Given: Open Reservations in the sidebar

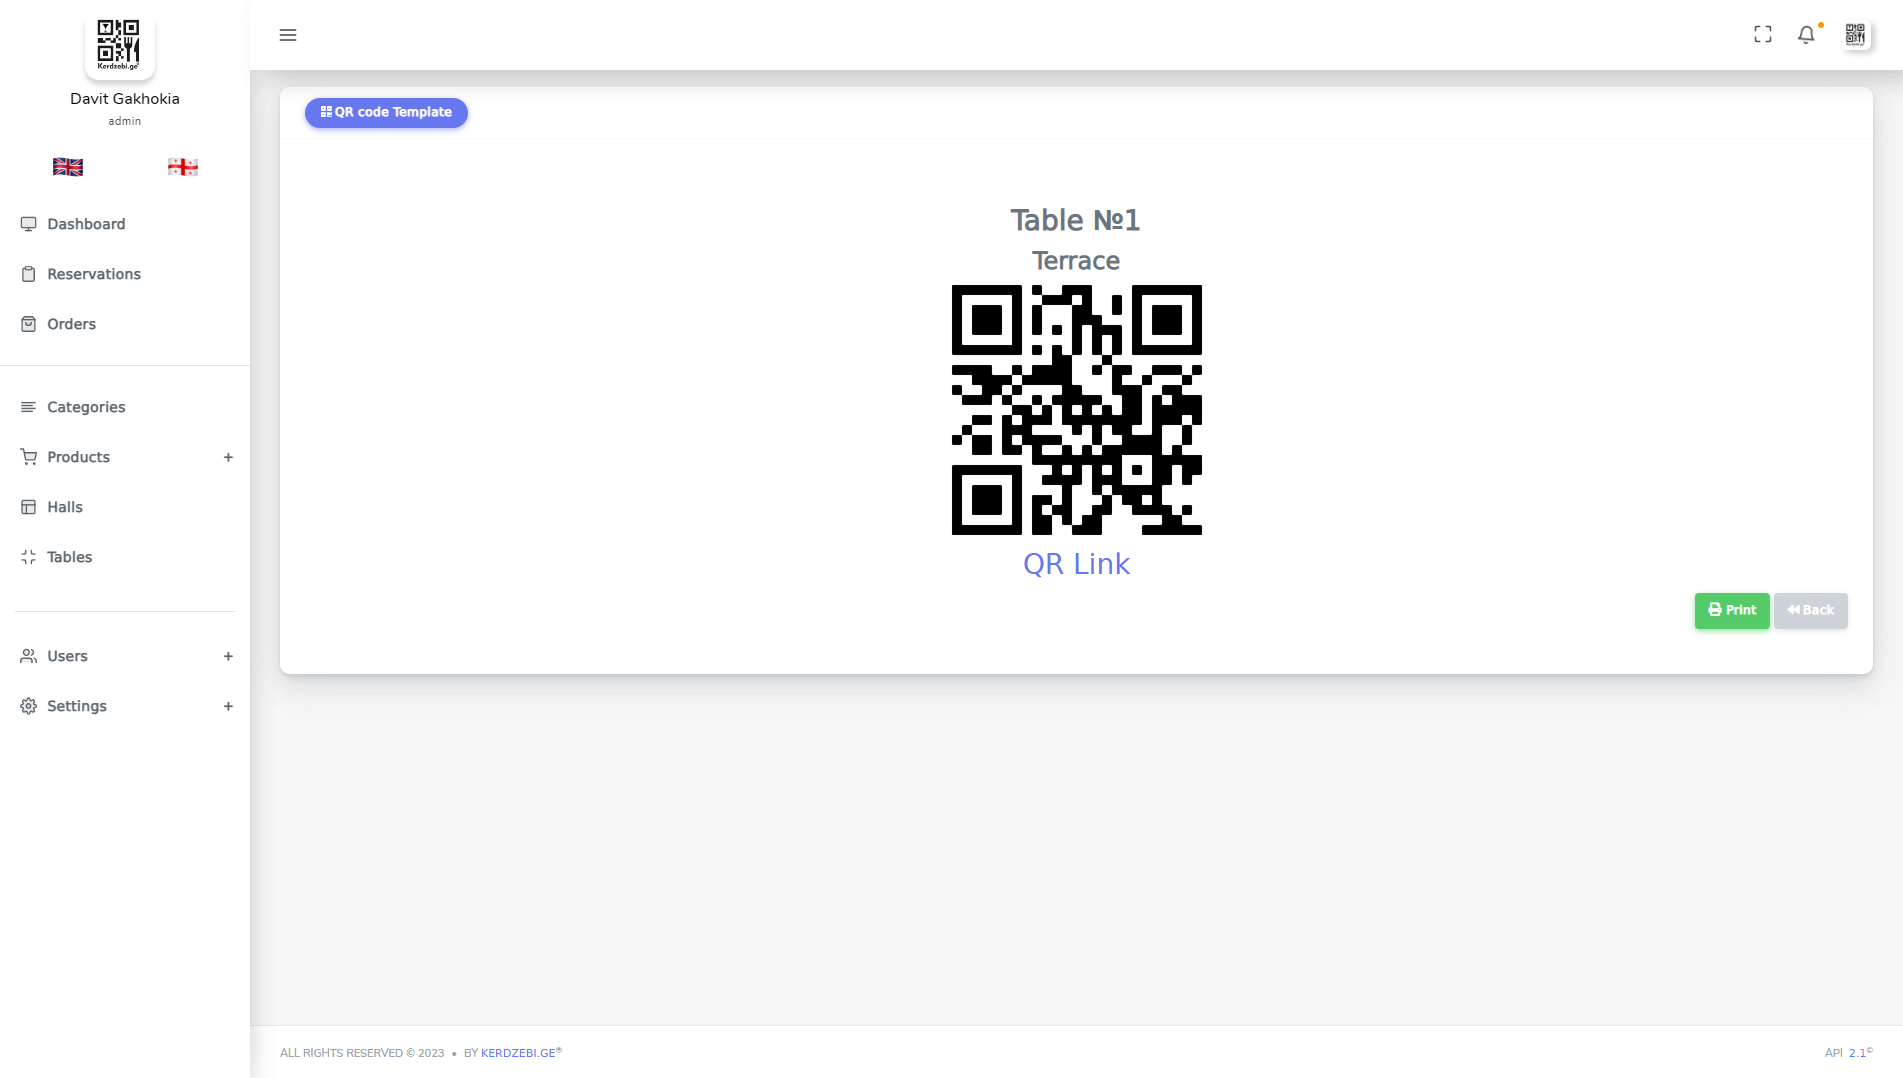Looking at the screenshot, I should pos(125,274).
